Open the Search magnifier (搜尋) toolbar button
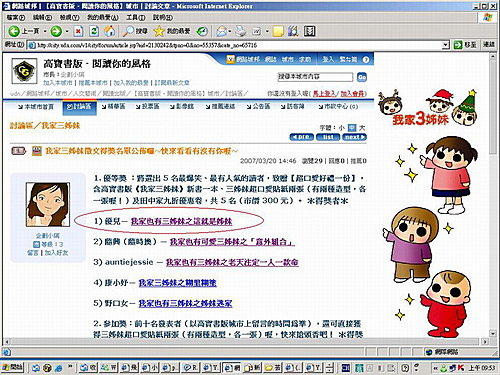The height and width of the screenshot is (375, 500). [x=135, y=31]
